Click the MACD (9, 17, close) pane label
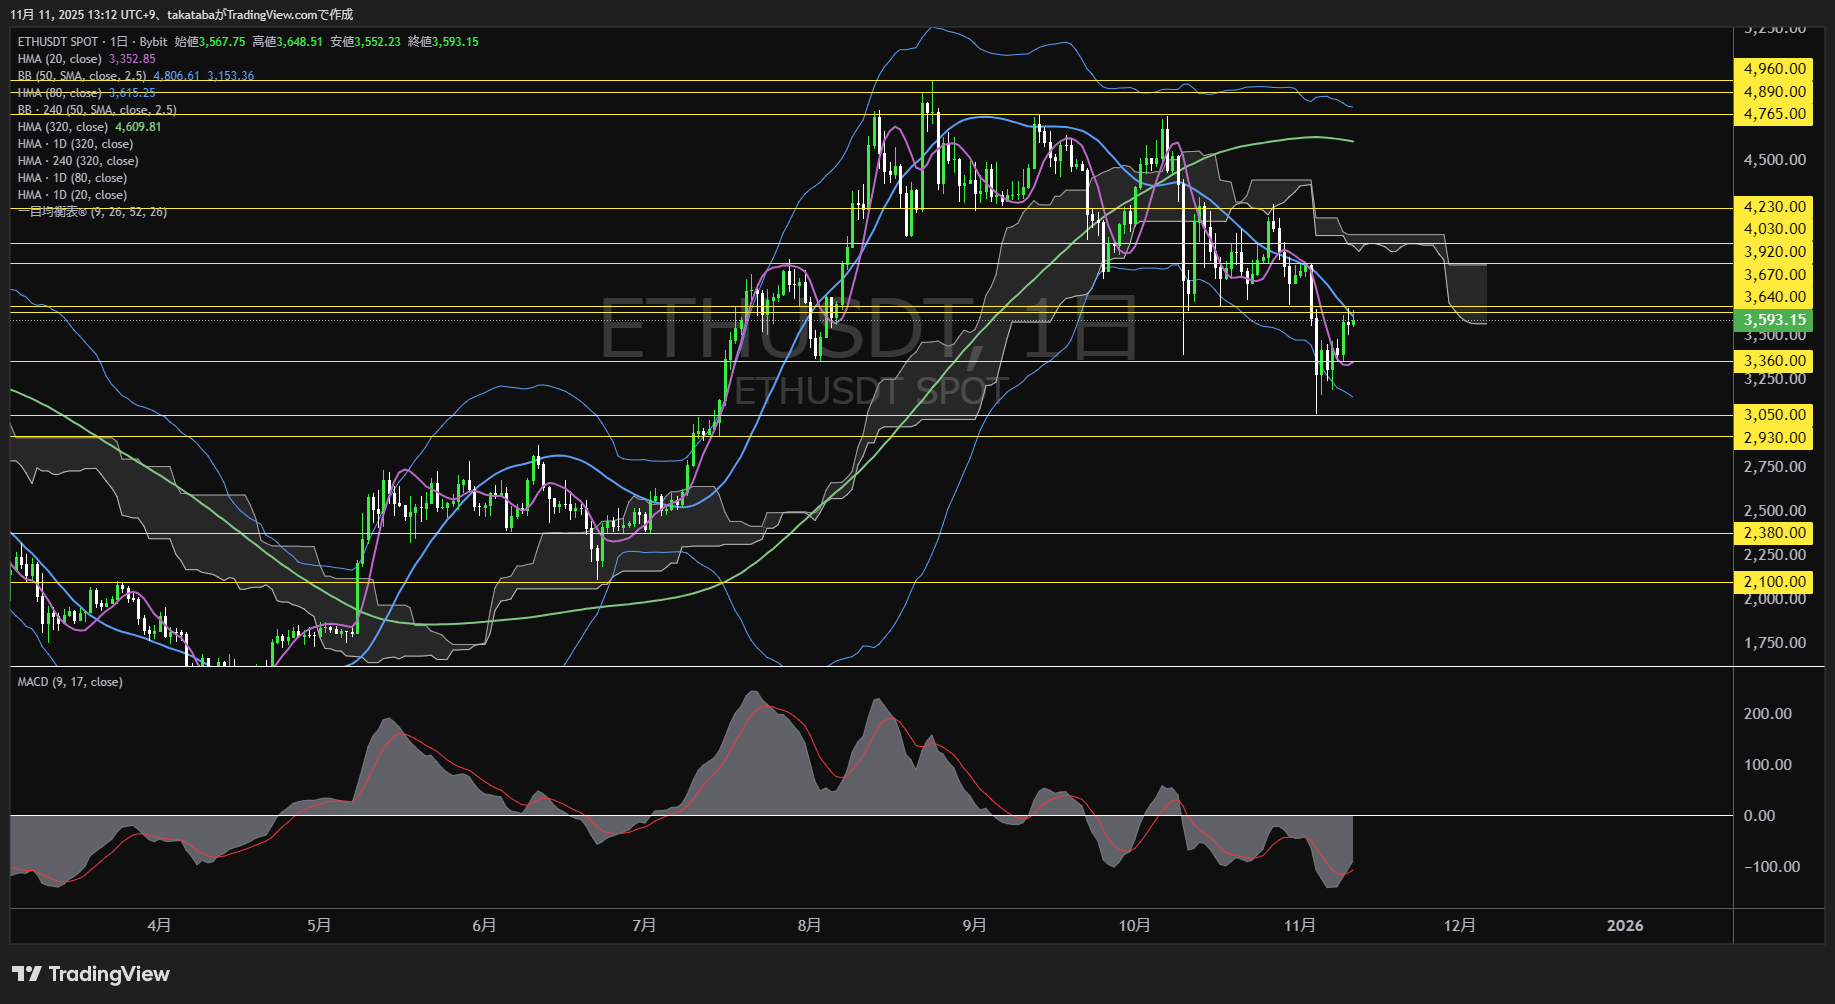This screenshot has width=1835, height=1004. (68, 681)
